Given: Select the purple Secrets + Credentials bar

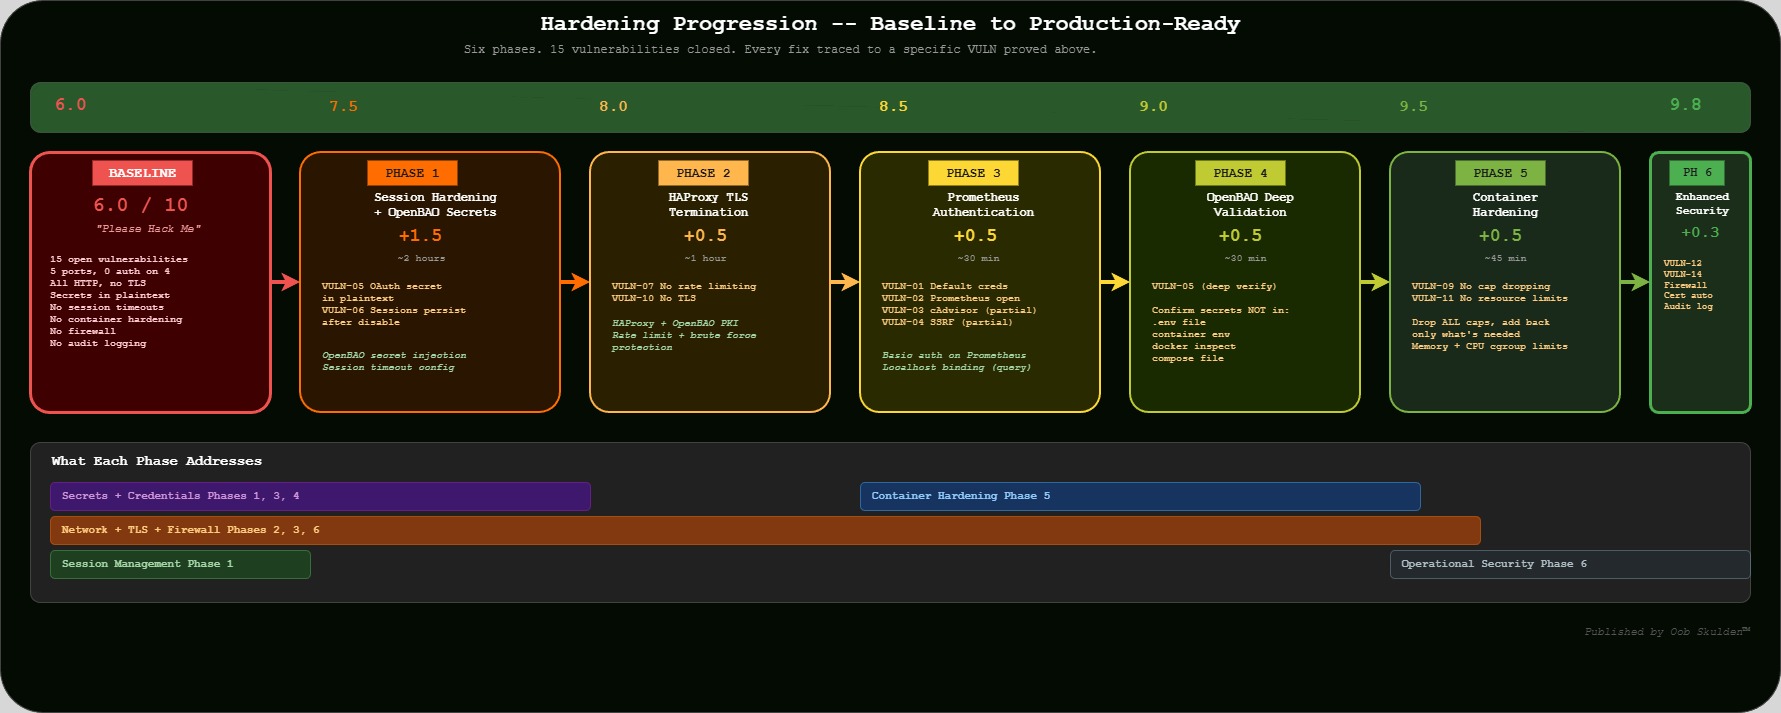Looking at the screenshot, I should coord(320,496).
